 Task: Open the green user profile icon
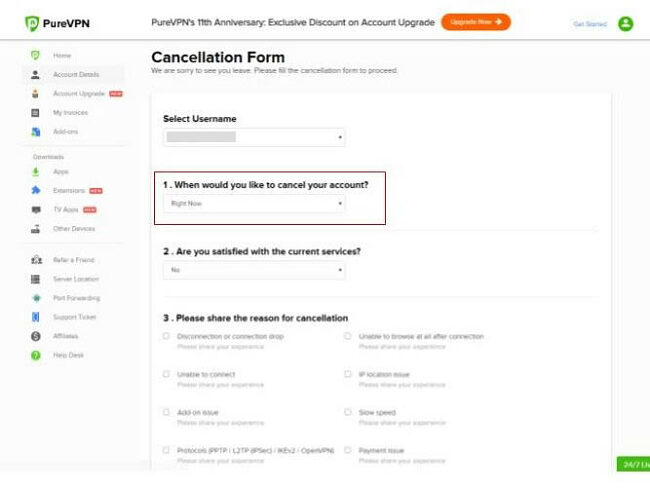pyautogui.click(x=626, y=23)
